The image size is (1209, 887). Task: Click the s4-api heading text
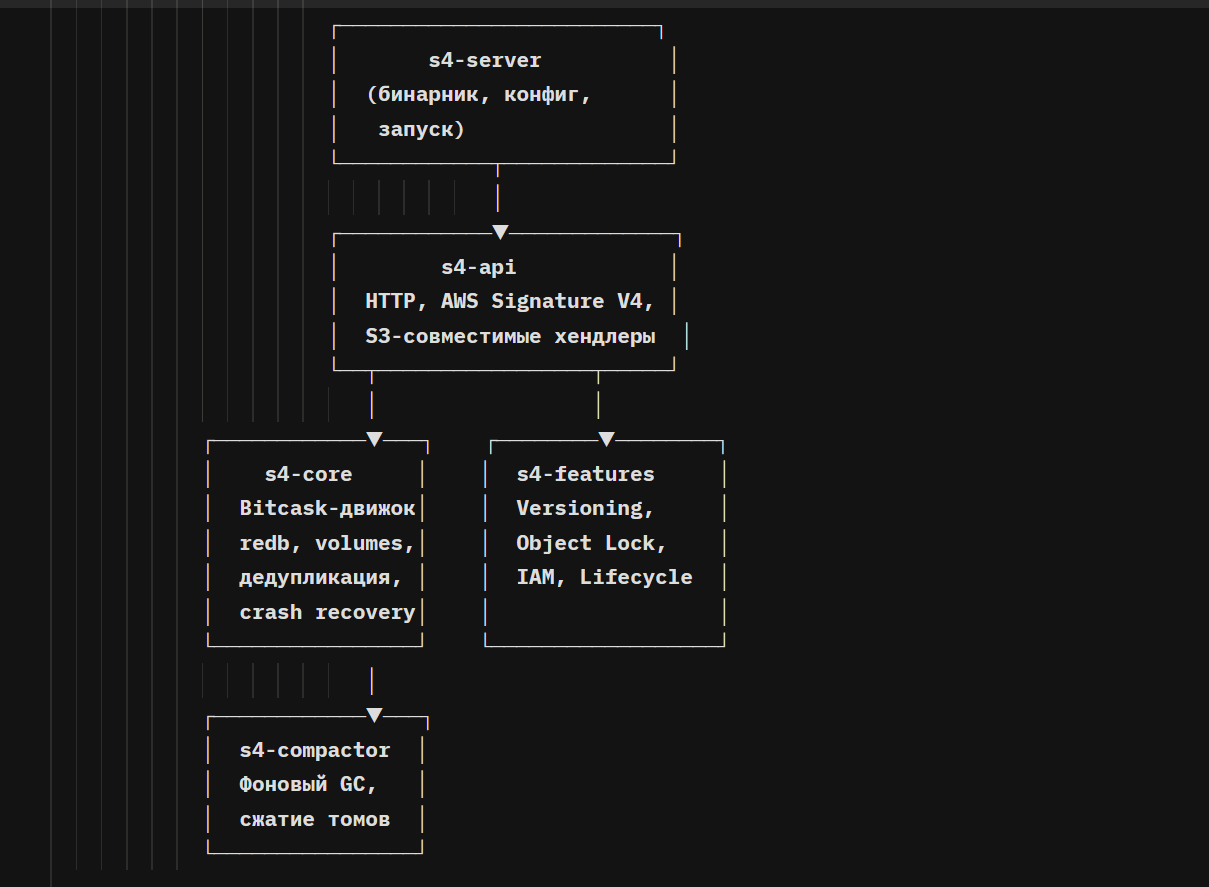479,267
